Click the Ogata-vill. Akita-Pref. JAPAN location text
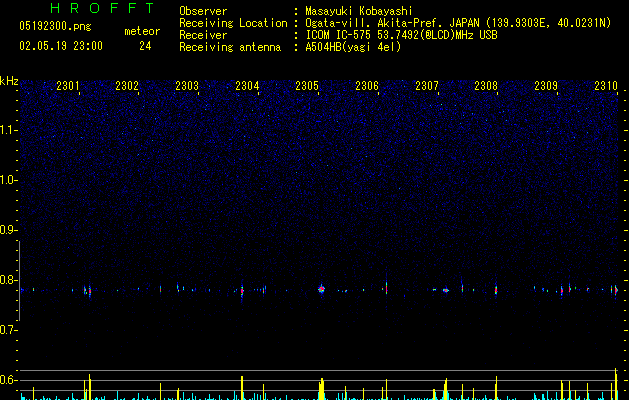Viewport: 629px width, 400px height. coord(458,23)
